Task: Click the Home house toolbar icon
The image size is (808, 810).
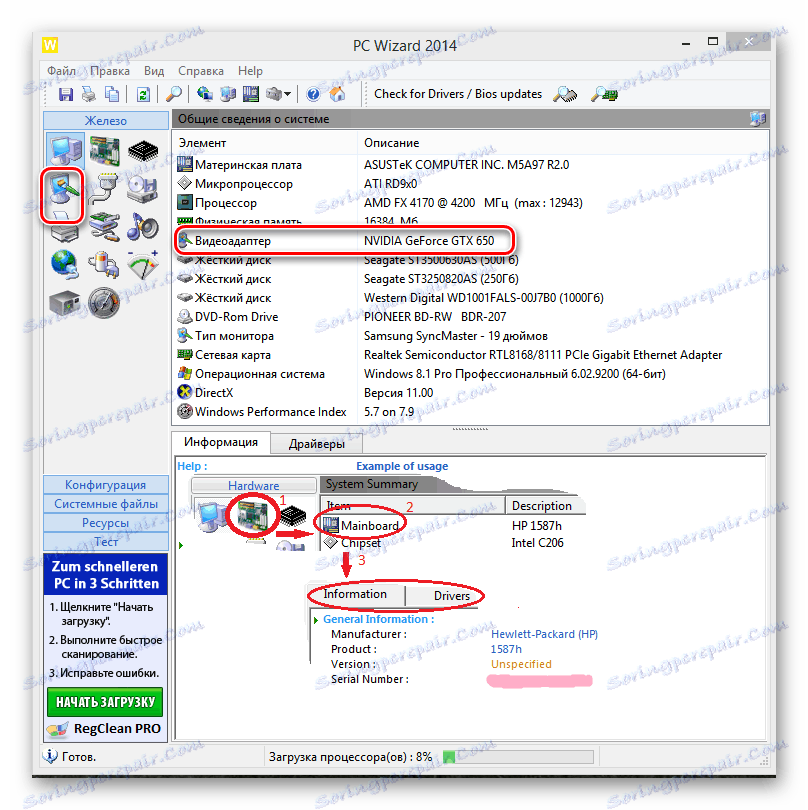Action: pyautogui.click(x=337, y=94)
